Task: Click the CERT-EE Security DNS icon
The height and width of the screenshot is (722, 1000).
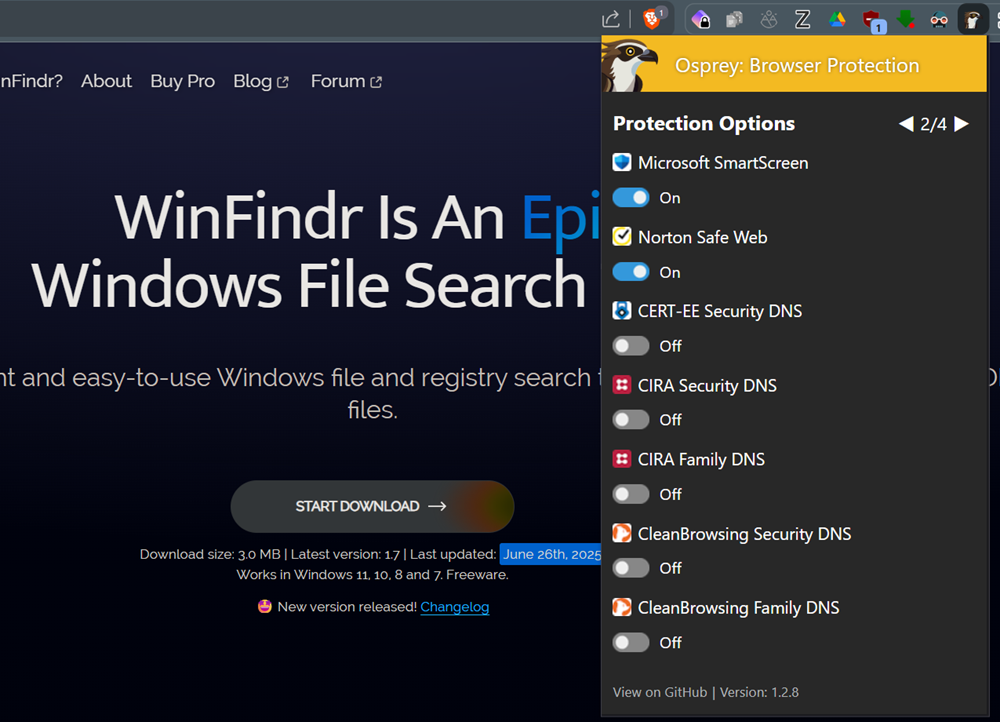Action: click(x=622, y=311)
